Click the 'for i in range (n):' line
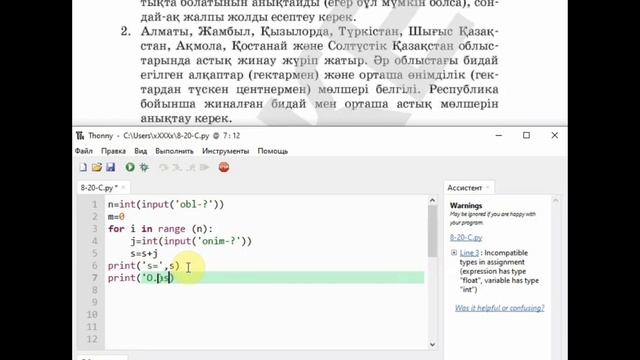 tap(160, 229)
